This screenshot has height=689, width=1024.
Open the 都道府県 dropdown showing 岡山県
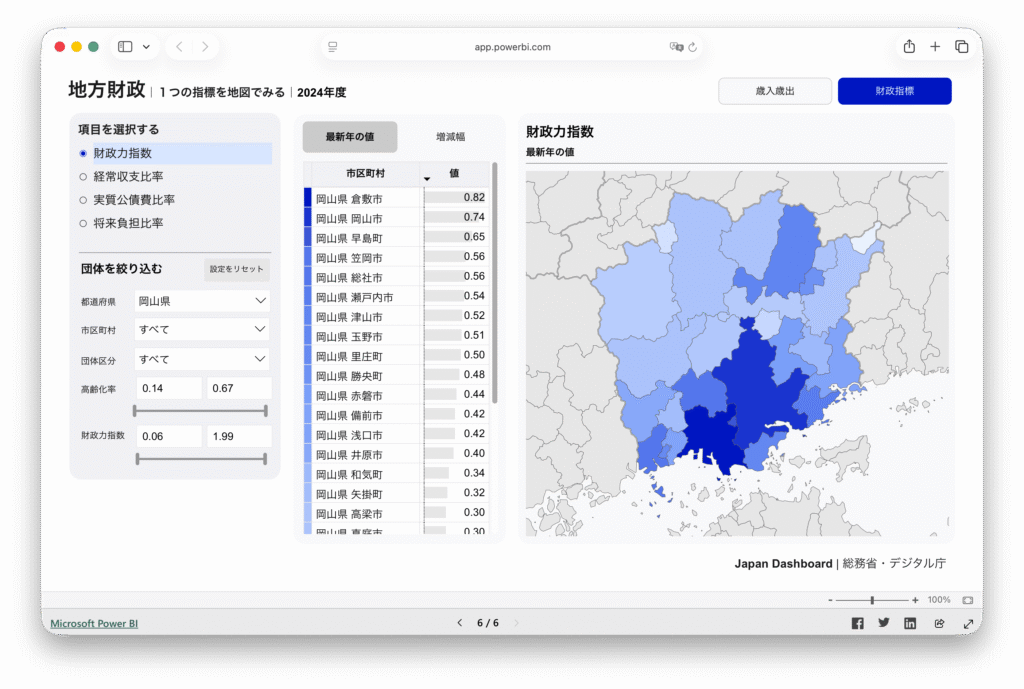pyautogui.click(x=202, y=301)
